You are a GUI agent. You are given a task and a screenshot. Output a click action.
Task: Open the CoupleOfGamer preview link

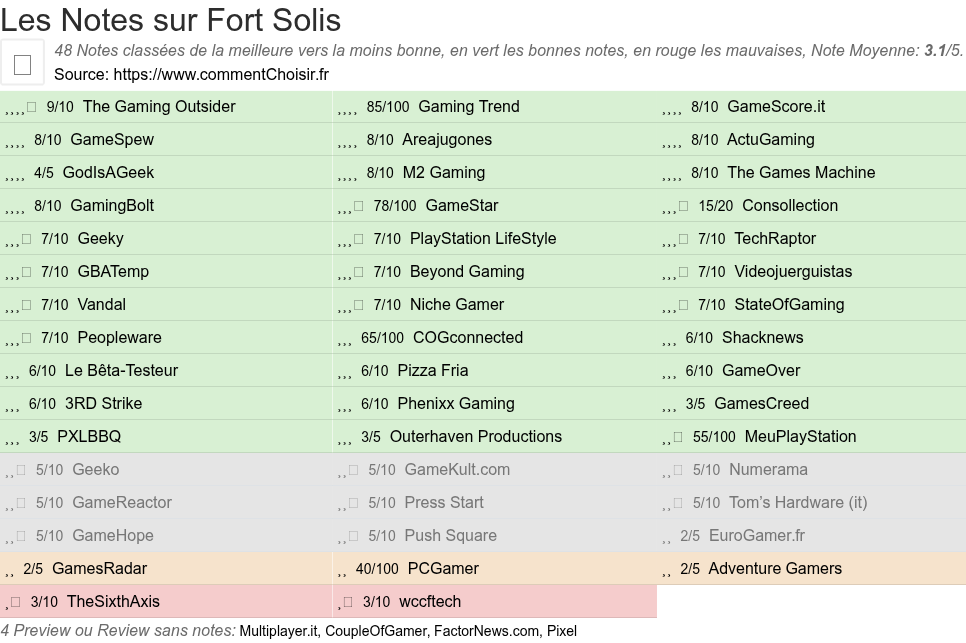point(374,631)
